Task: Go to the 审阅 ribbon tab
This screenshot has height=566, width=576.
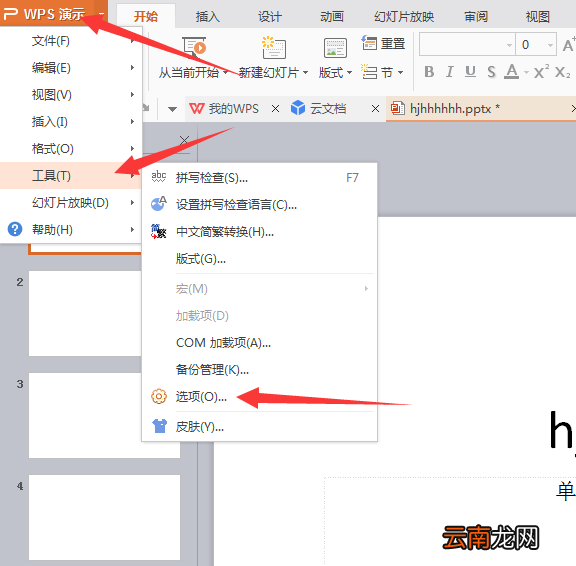Action: click(x=476, y=17)
